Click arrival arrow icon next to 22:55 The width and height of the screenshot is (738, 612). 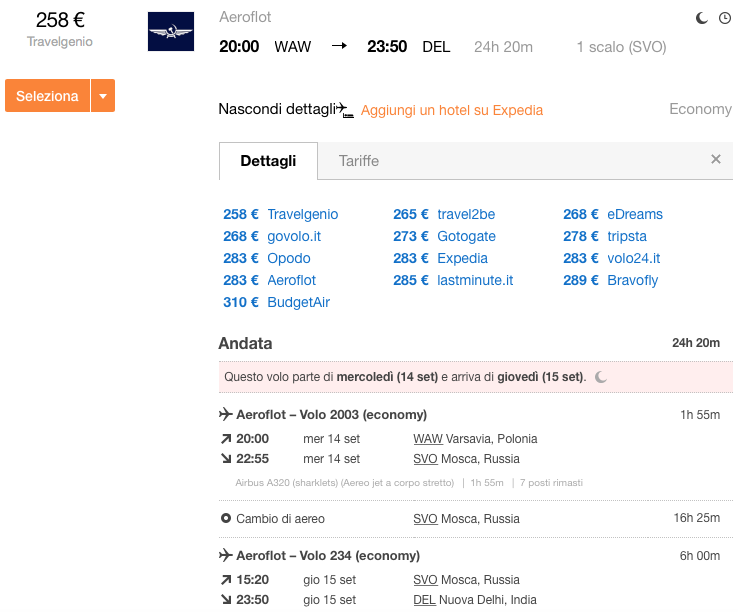pyautogui.click(x=226, y=459)
